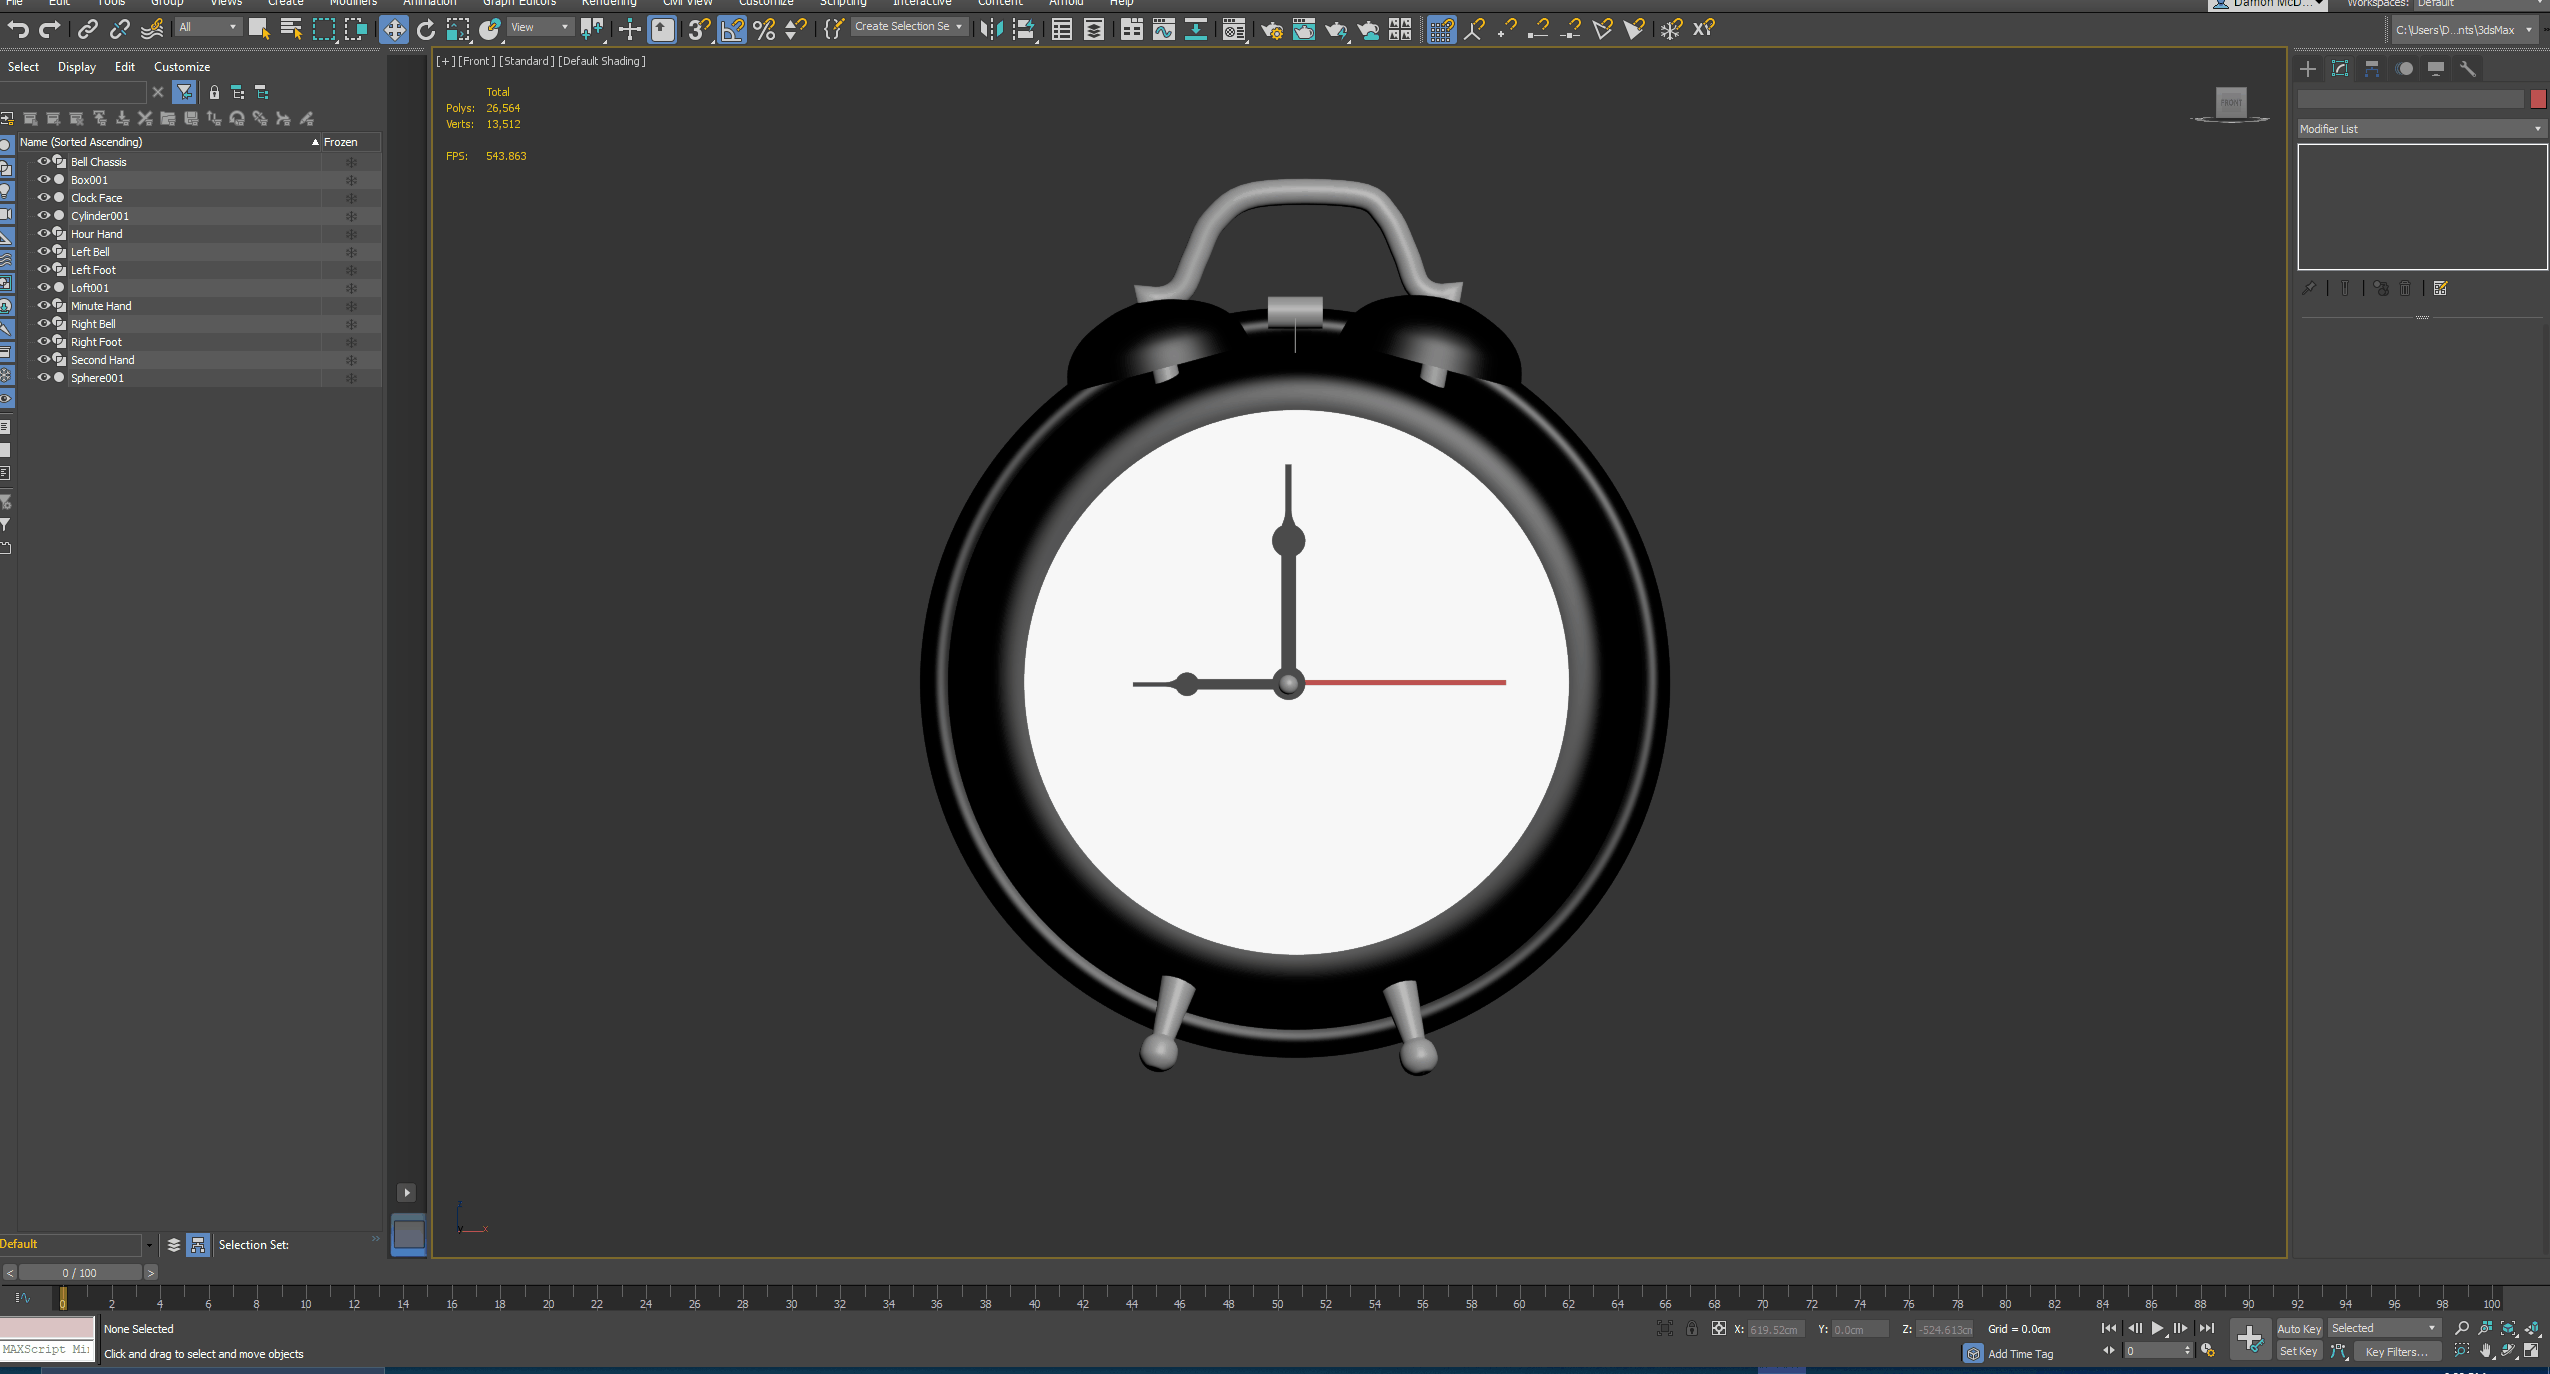Click the object color swatch in command panel
Image resolution: width=2550 pixels, height=1374 pixels.
2538,98
